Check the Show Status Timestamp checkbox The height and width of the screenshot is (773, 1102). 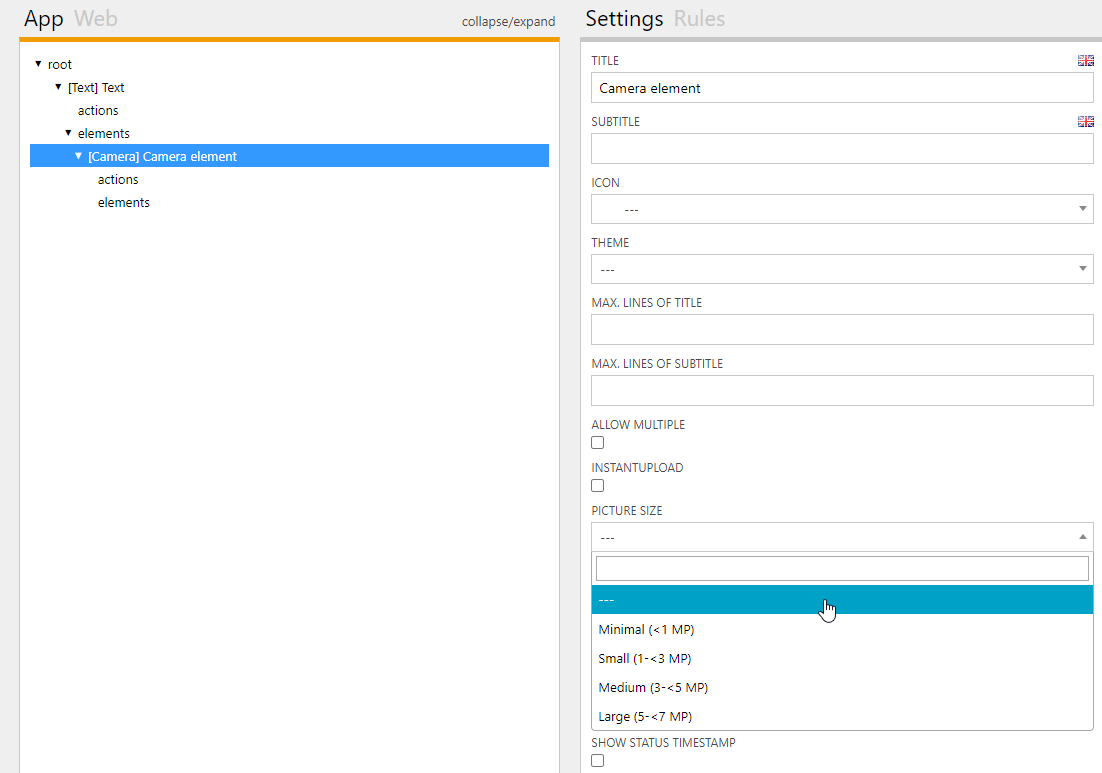point(598,761)
